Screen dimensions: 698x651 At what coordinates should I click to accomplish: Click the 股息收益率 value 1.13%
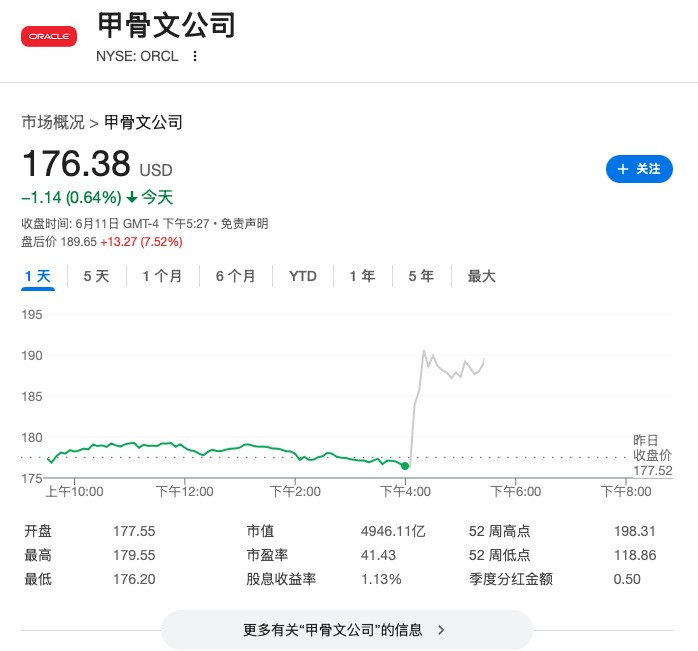(x=381, y=579)
